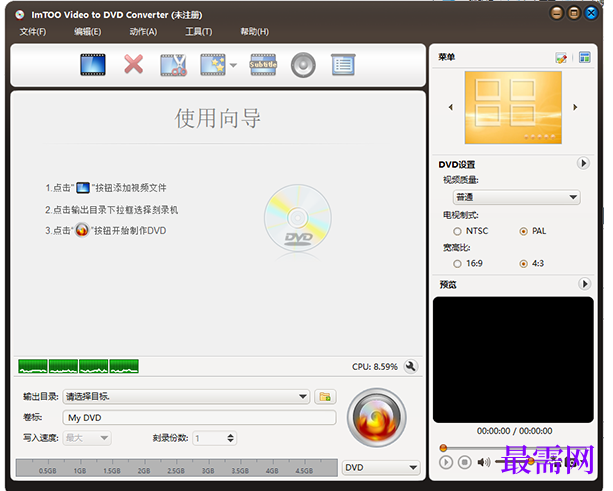Click the audio speaker toolbar icon
This screenshot has height=491, width=613.
(303, 65)
